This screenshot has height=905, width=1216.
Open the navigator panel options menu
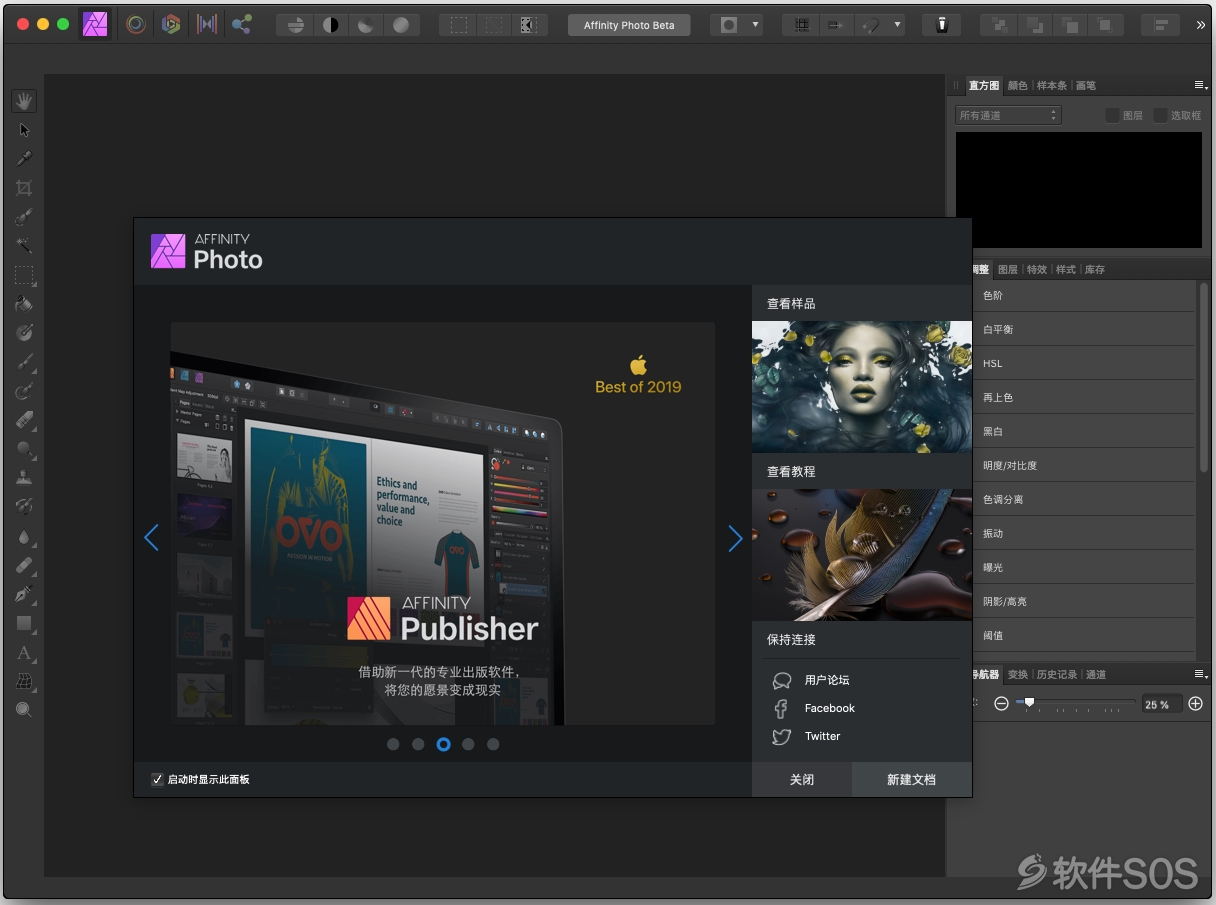click(x=1199, y=674)
